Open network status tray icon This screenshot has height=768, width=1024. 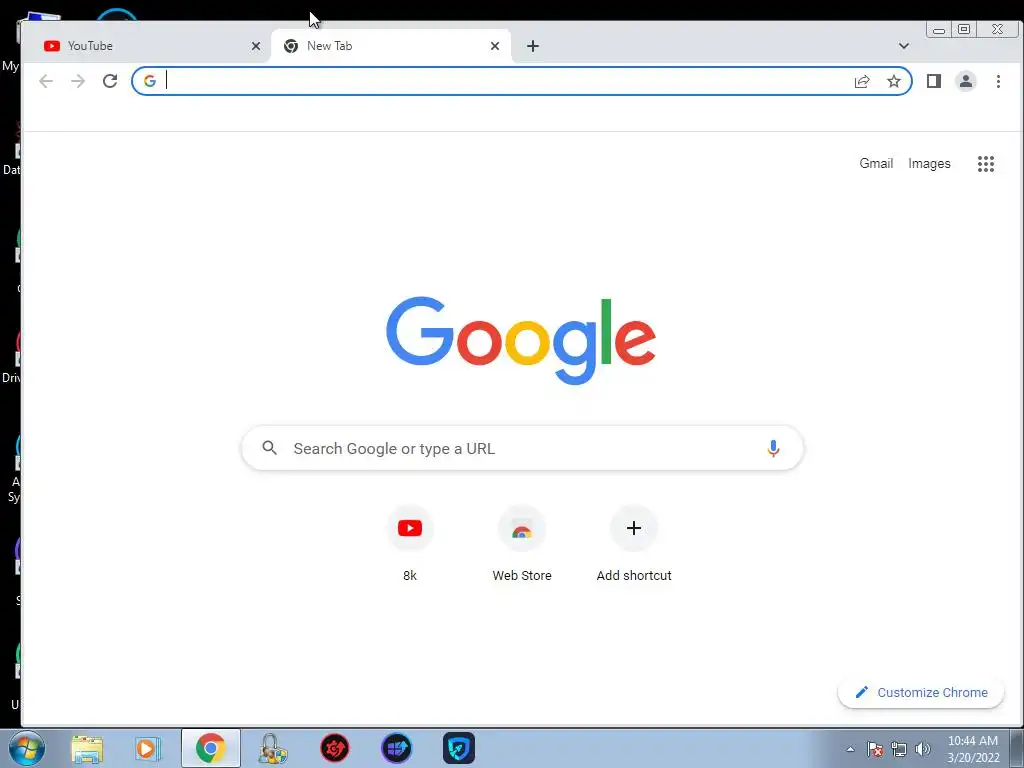point(899,749)
